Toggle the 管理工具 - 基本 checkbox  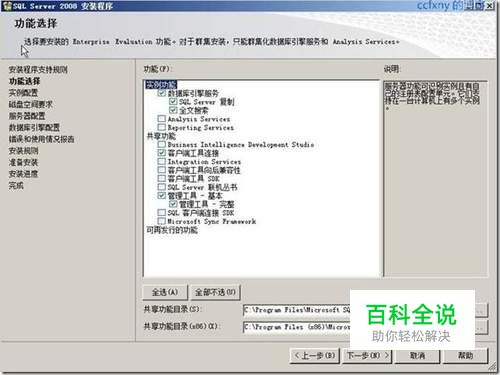pos(162,196)
